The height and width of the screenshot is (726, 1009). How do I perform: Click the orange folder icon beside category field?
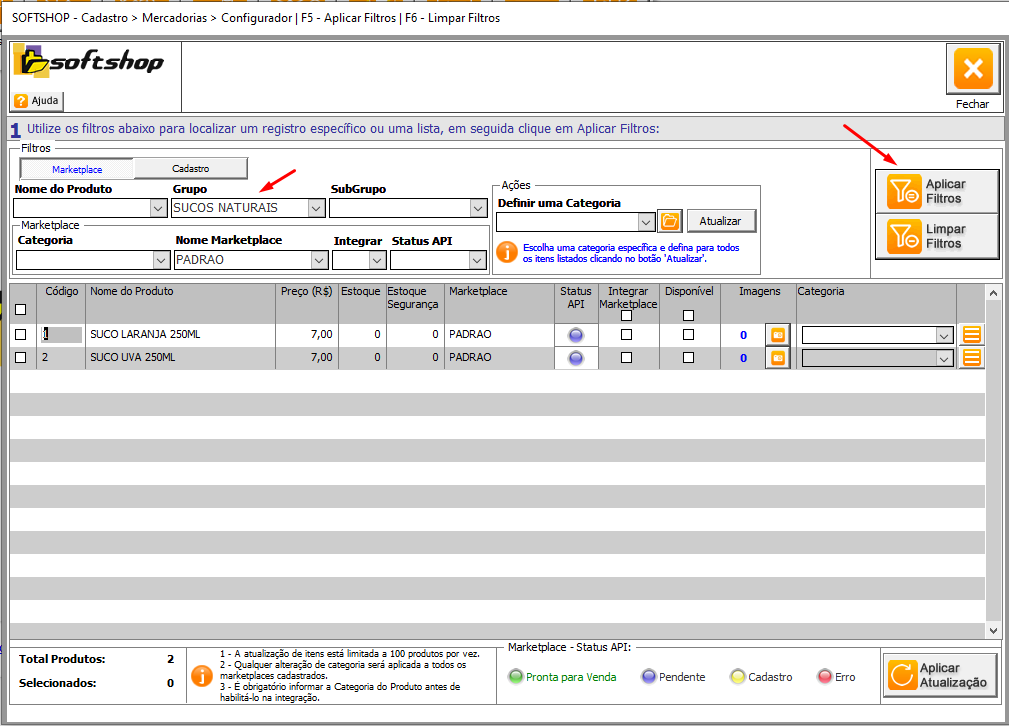669,221
